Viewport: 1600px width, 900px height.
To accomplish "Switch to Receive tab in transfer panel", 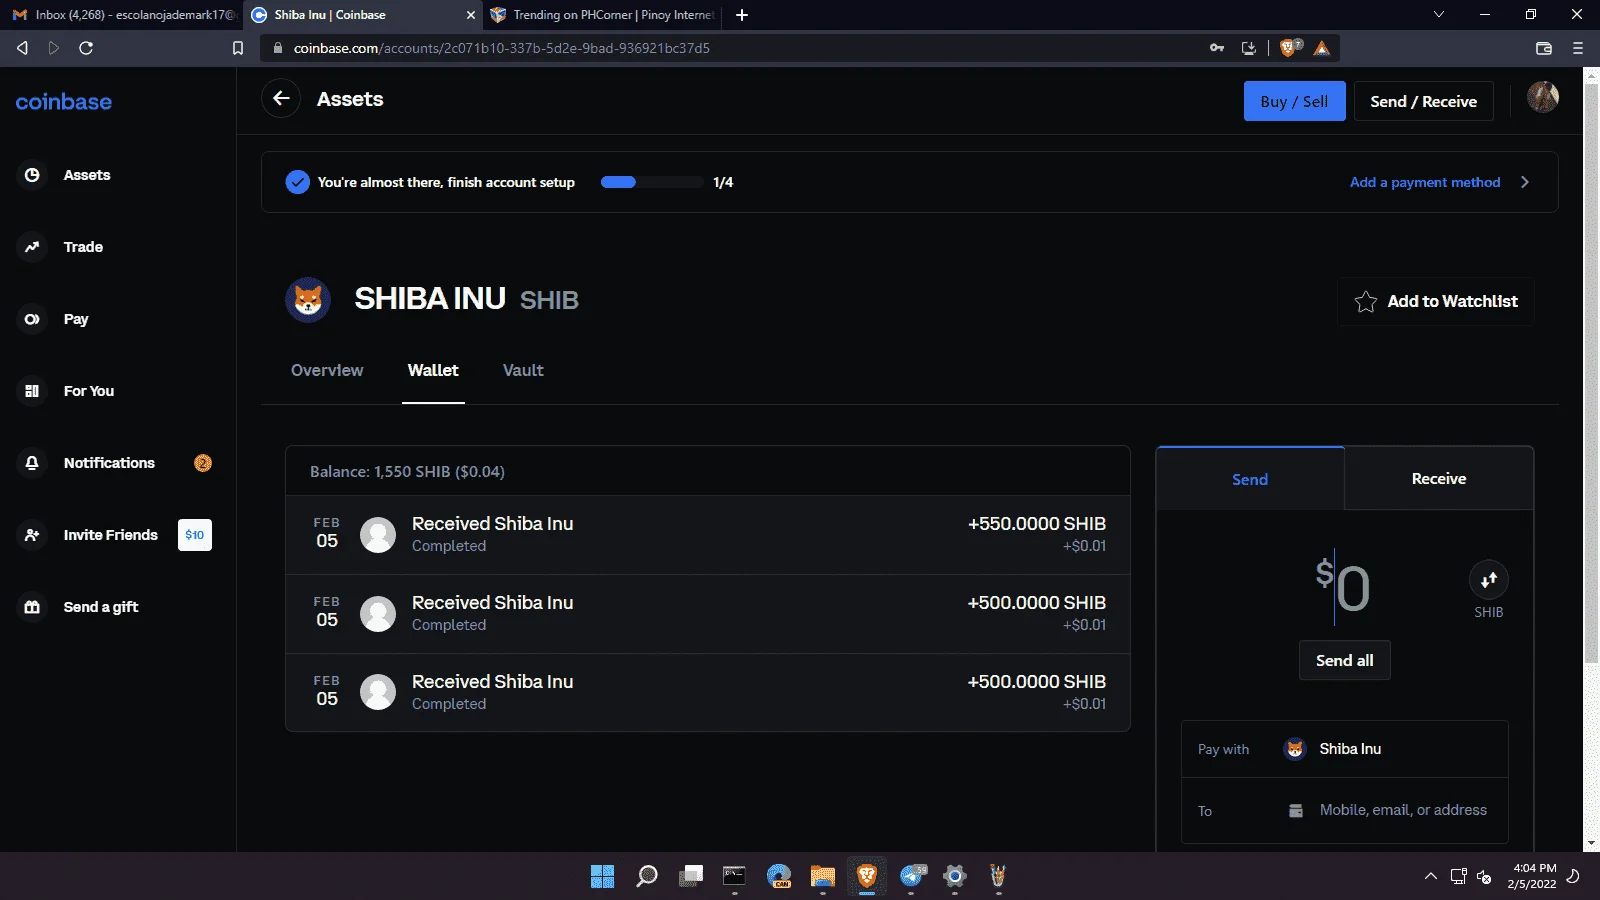I will pyautogui.click(x=1439, y=479).
